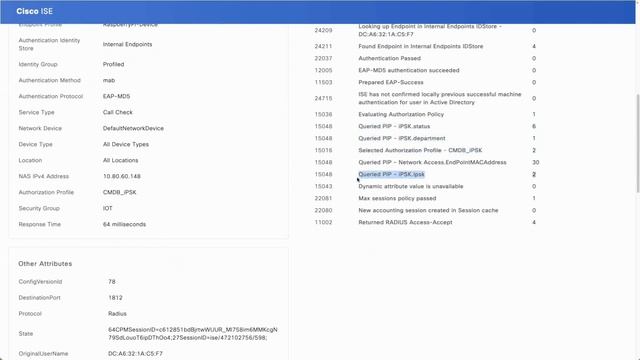This screenshot has height=360, width=640.
Task: Click the page vertical scrollbar
Action: (x=638, y=143)
